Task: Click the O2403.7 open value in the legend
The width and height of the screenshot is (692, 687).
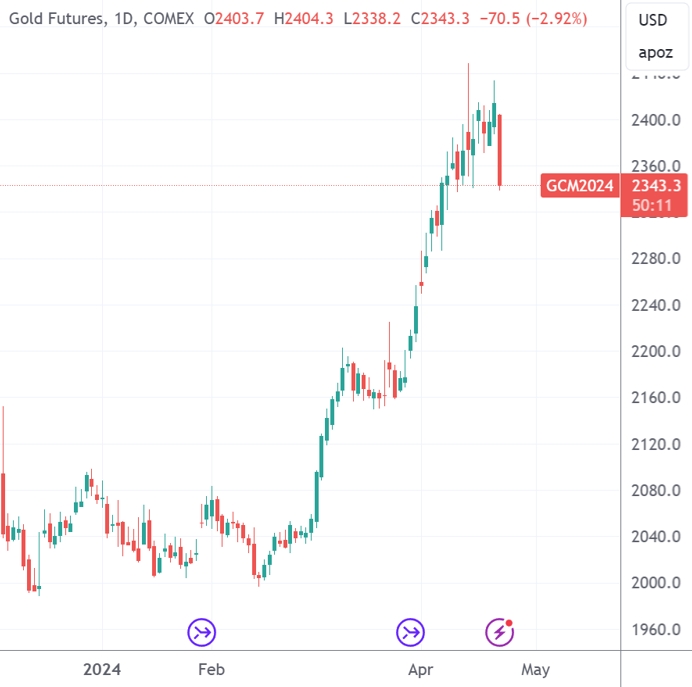Action: pos(234,19)
